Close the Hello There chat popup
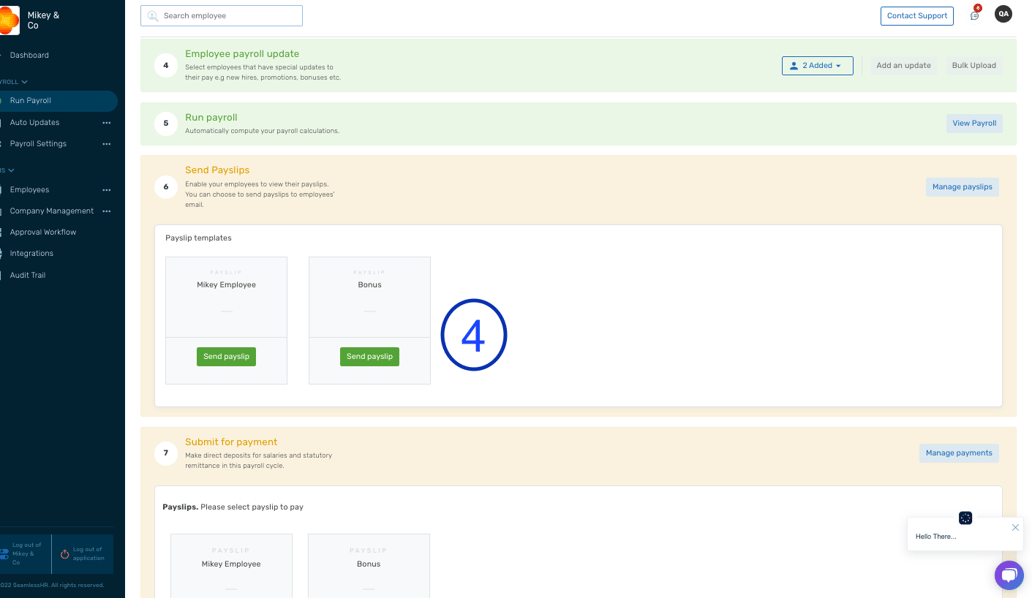 (1015, 527)
